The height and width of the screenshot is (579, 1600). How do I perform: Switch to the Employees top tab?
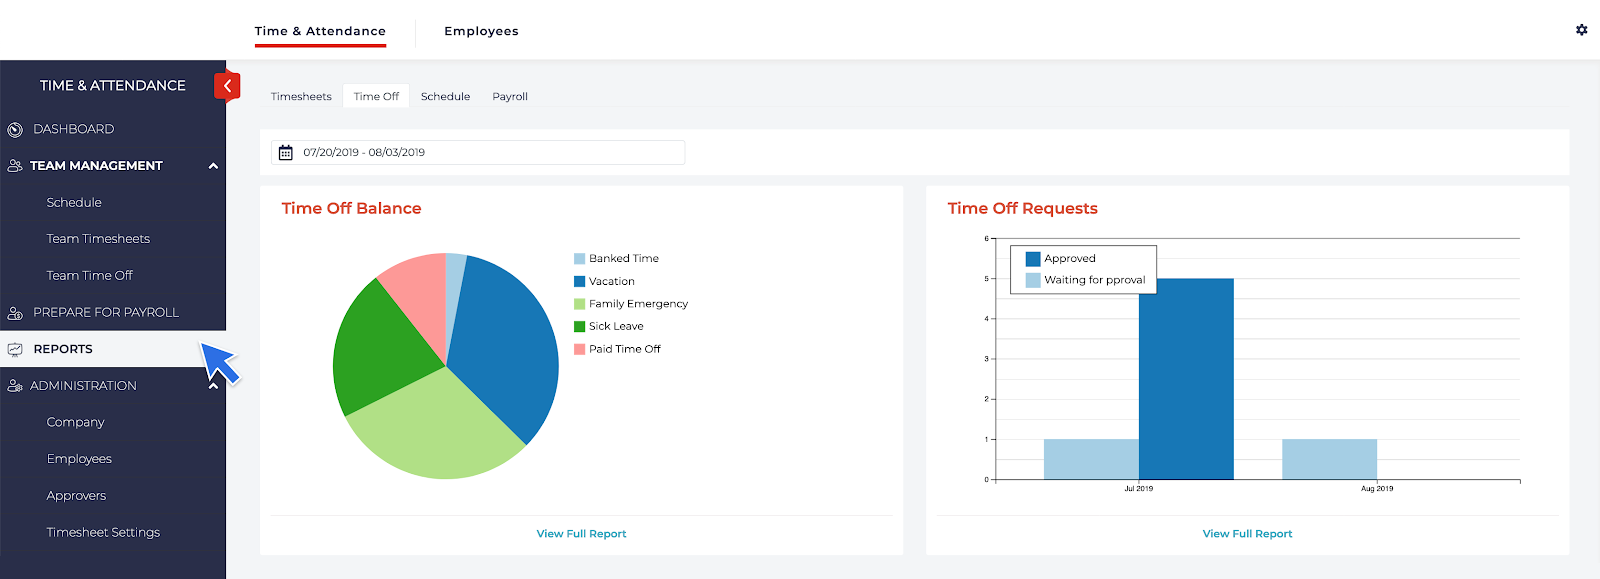[481, 31]
